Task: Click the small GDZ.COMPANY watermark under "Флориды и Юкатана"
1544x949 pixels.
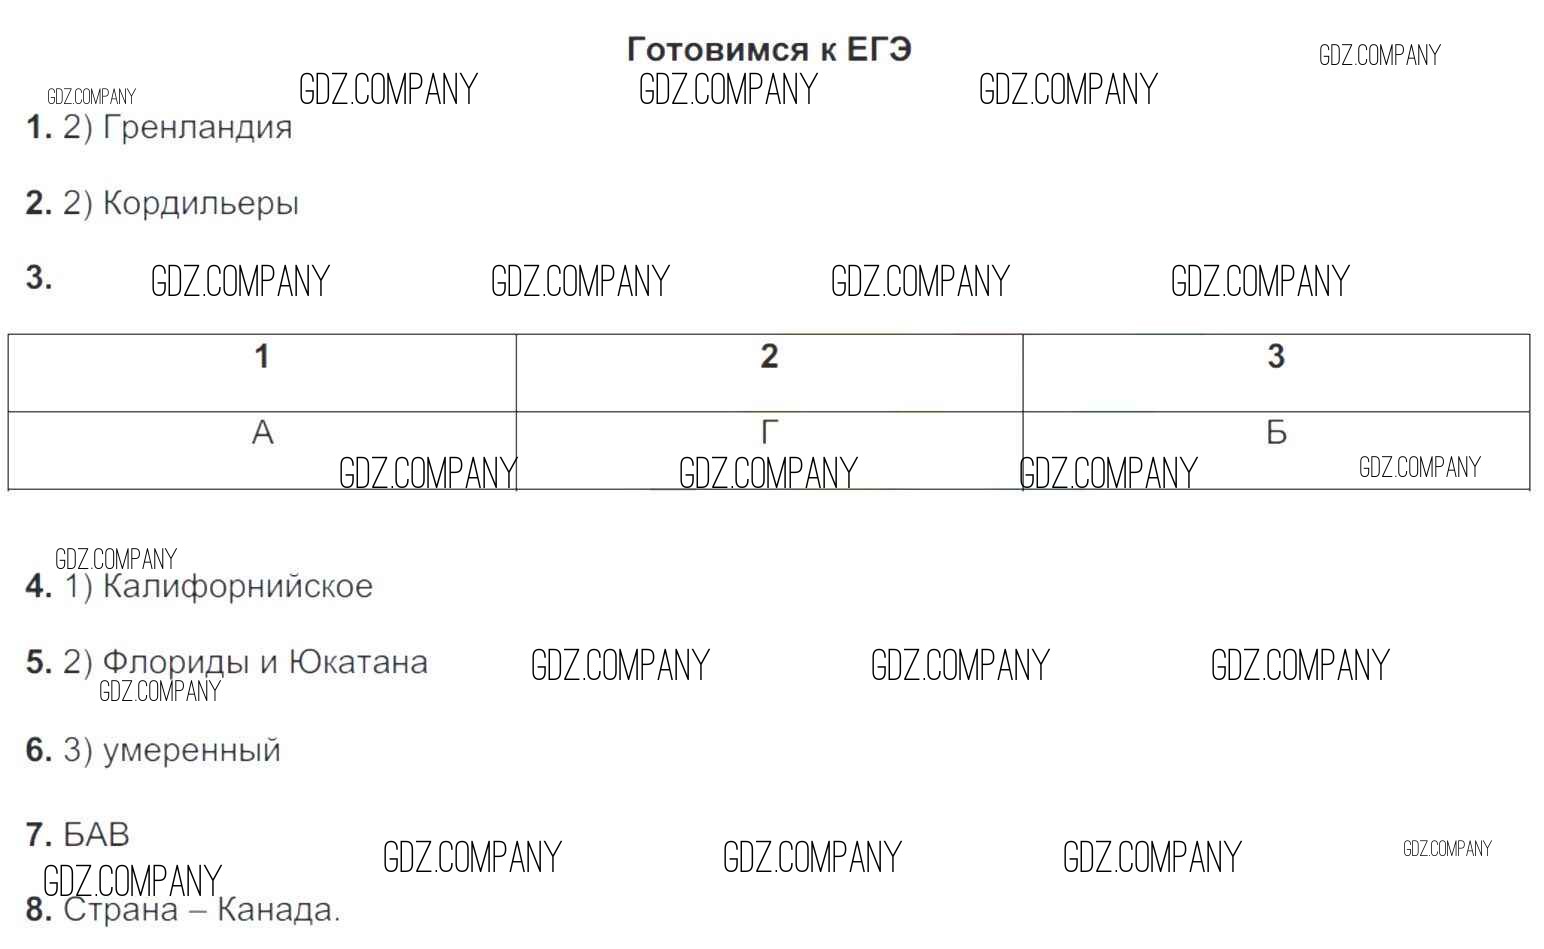Action: click(x=160, y=691)
